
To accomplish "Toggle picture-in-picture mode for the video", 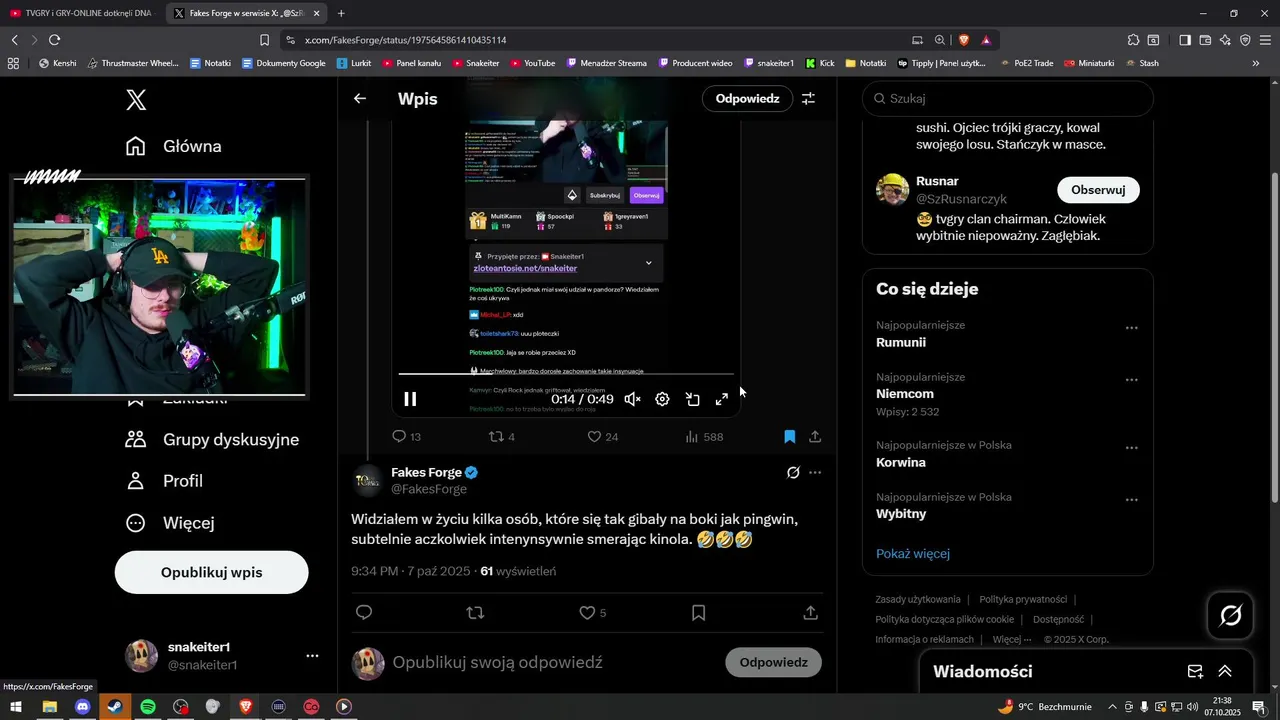I will point(692,399).
